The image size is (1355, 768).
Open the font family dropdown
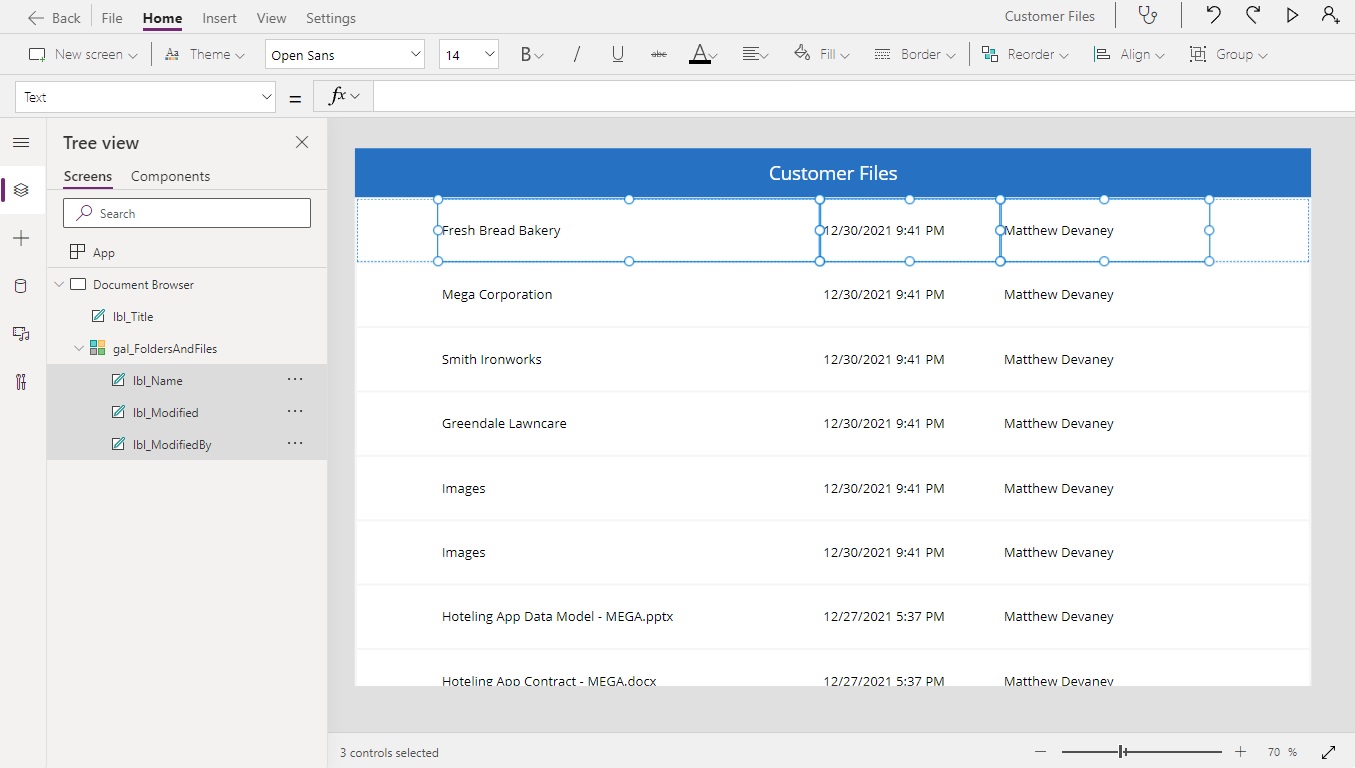click(x=344, y=54)
